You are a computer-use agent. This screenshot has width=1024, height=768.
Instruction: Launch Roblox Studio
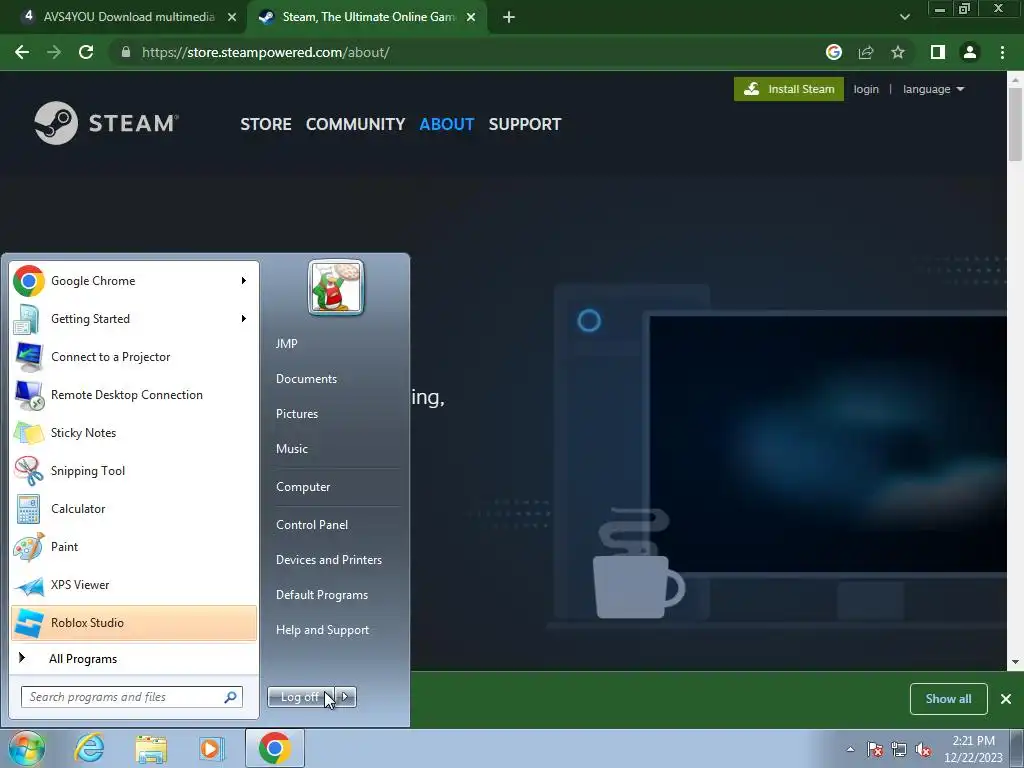134,622
